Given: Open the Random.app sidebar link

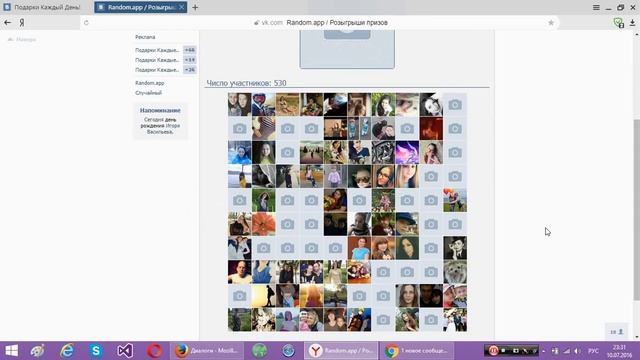Looking at the screenshot, I should pos(150,83).
